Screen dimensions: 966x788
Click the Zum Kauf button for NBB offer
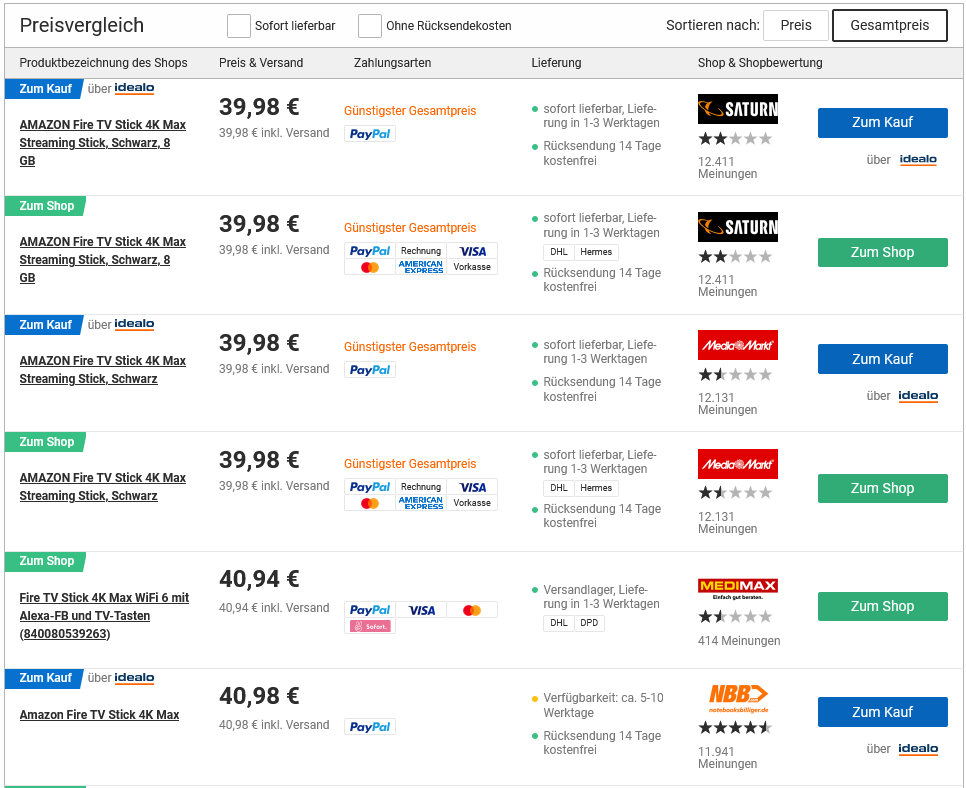[x=882, y=712]
